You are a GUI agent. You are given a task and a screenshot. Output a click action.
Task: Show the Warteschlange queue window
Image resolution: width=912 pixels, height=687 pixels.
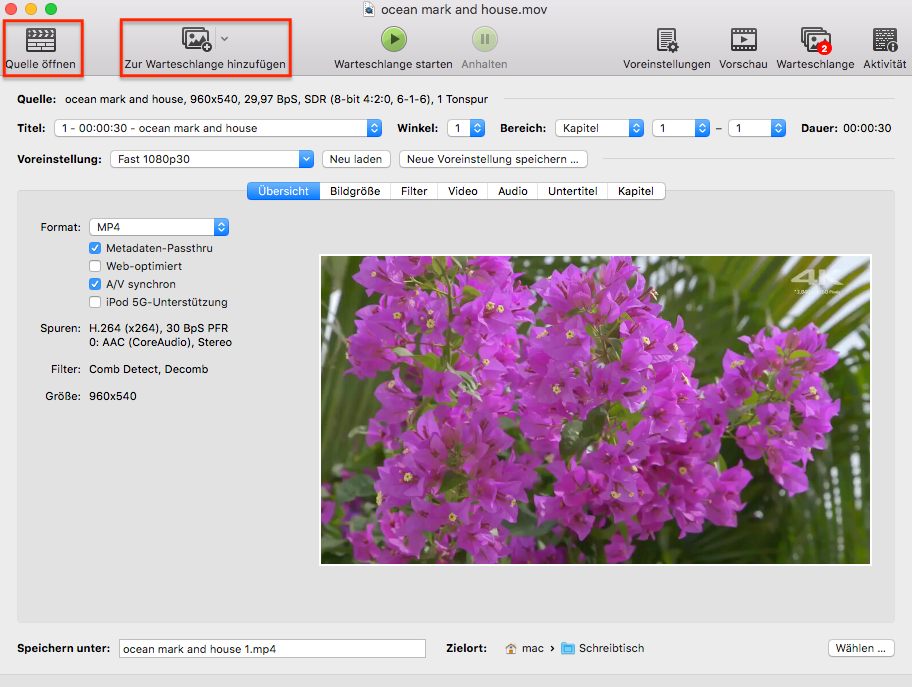point(815,40)
